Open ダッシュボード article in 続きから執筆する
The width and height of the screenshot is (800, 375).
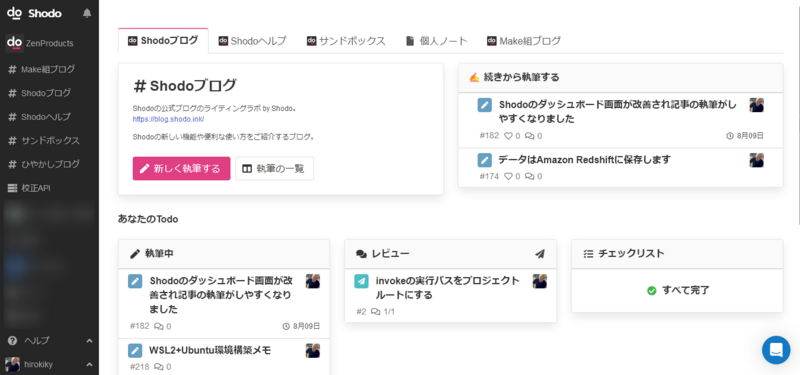coord(618,112)
